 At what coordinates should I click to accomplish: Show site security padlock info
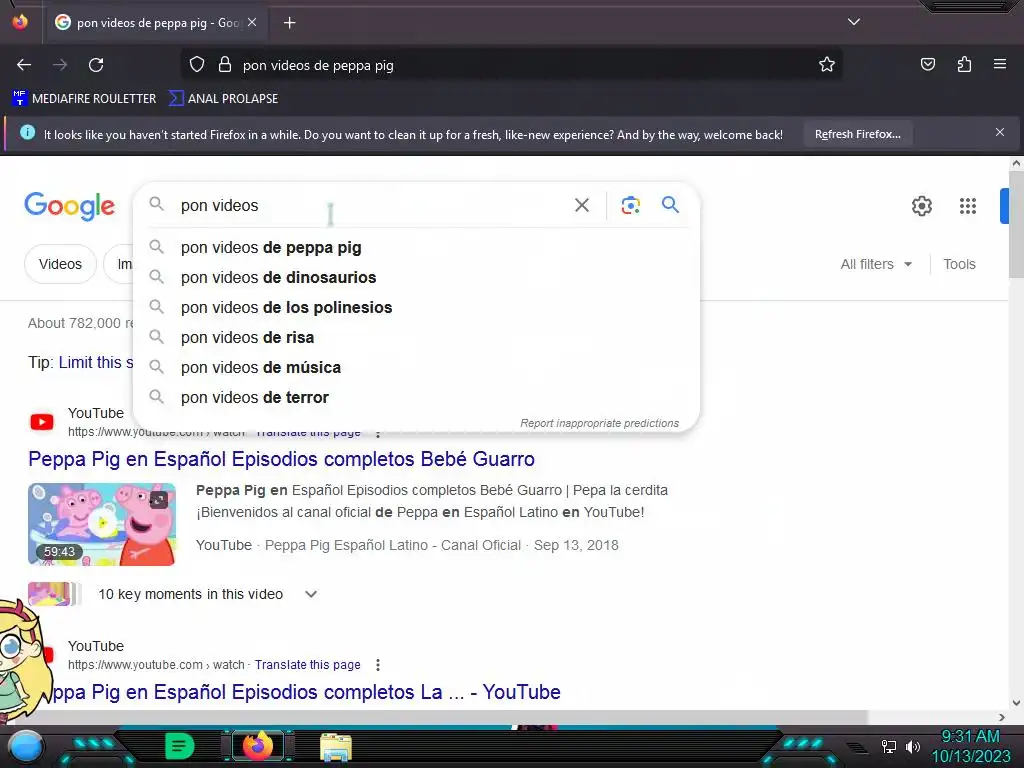point(225,65)
